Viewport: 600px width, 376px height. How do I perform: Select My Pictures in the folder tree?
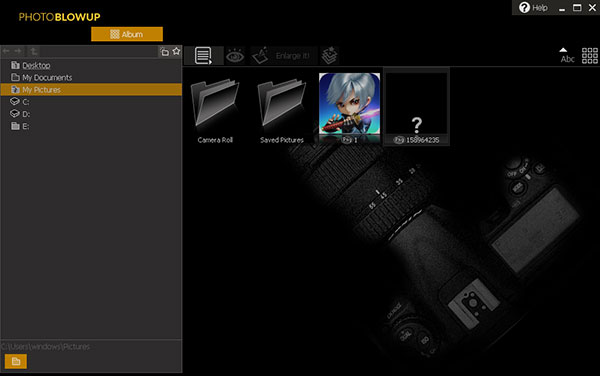tap(91, 90)
